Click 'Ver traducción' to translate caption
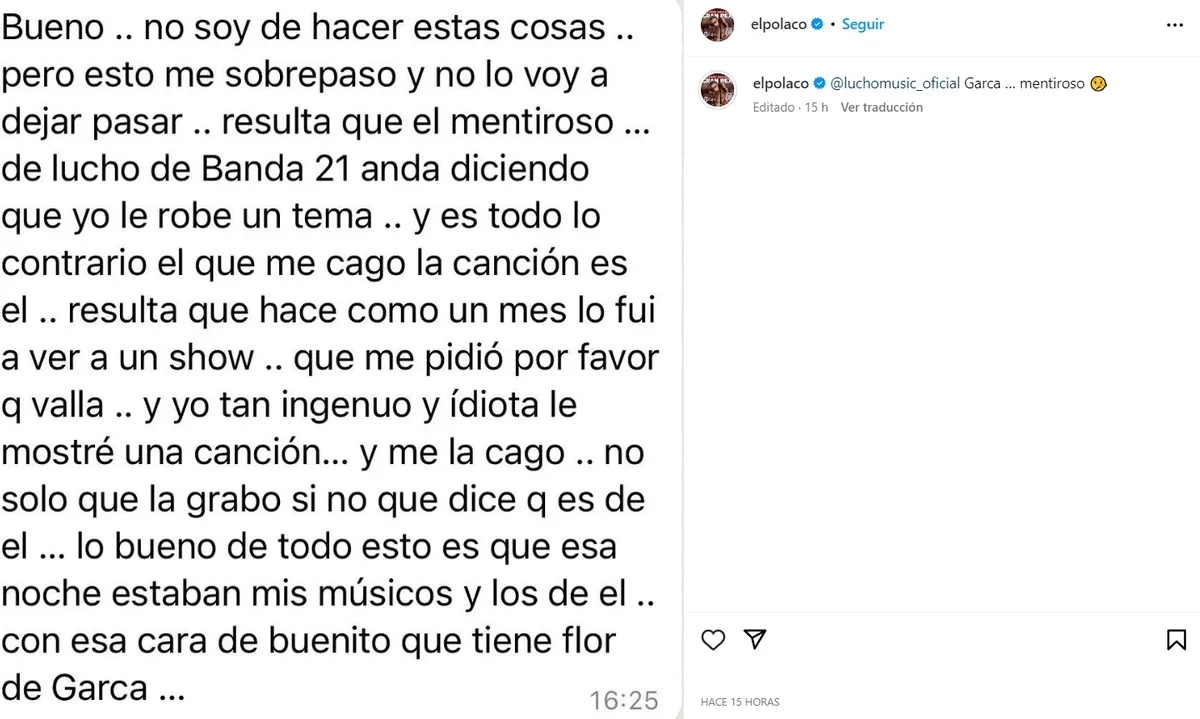 pyautogui.click(x=881, y=107)
